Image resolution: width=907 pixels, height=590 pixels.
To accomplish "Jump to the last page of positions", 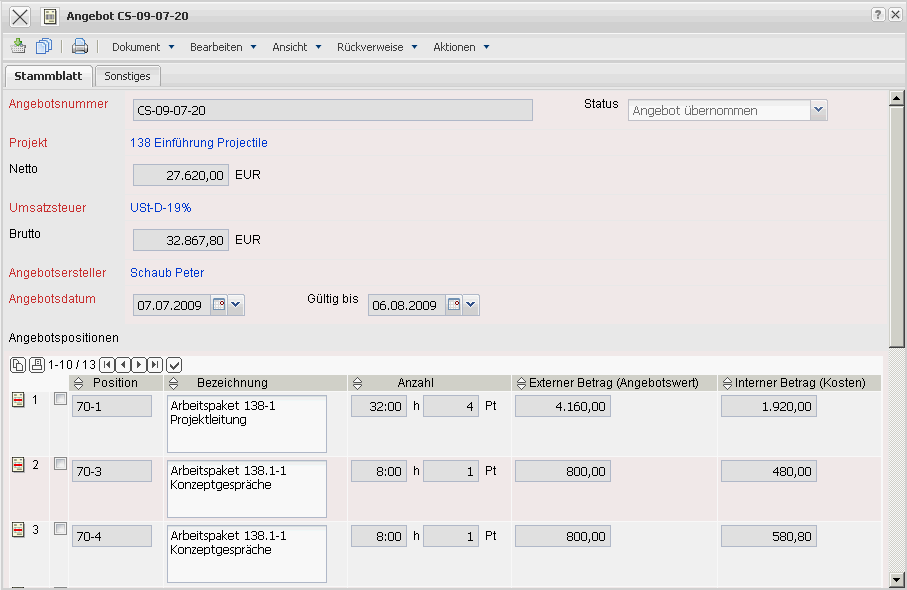I will click(155, 365).
